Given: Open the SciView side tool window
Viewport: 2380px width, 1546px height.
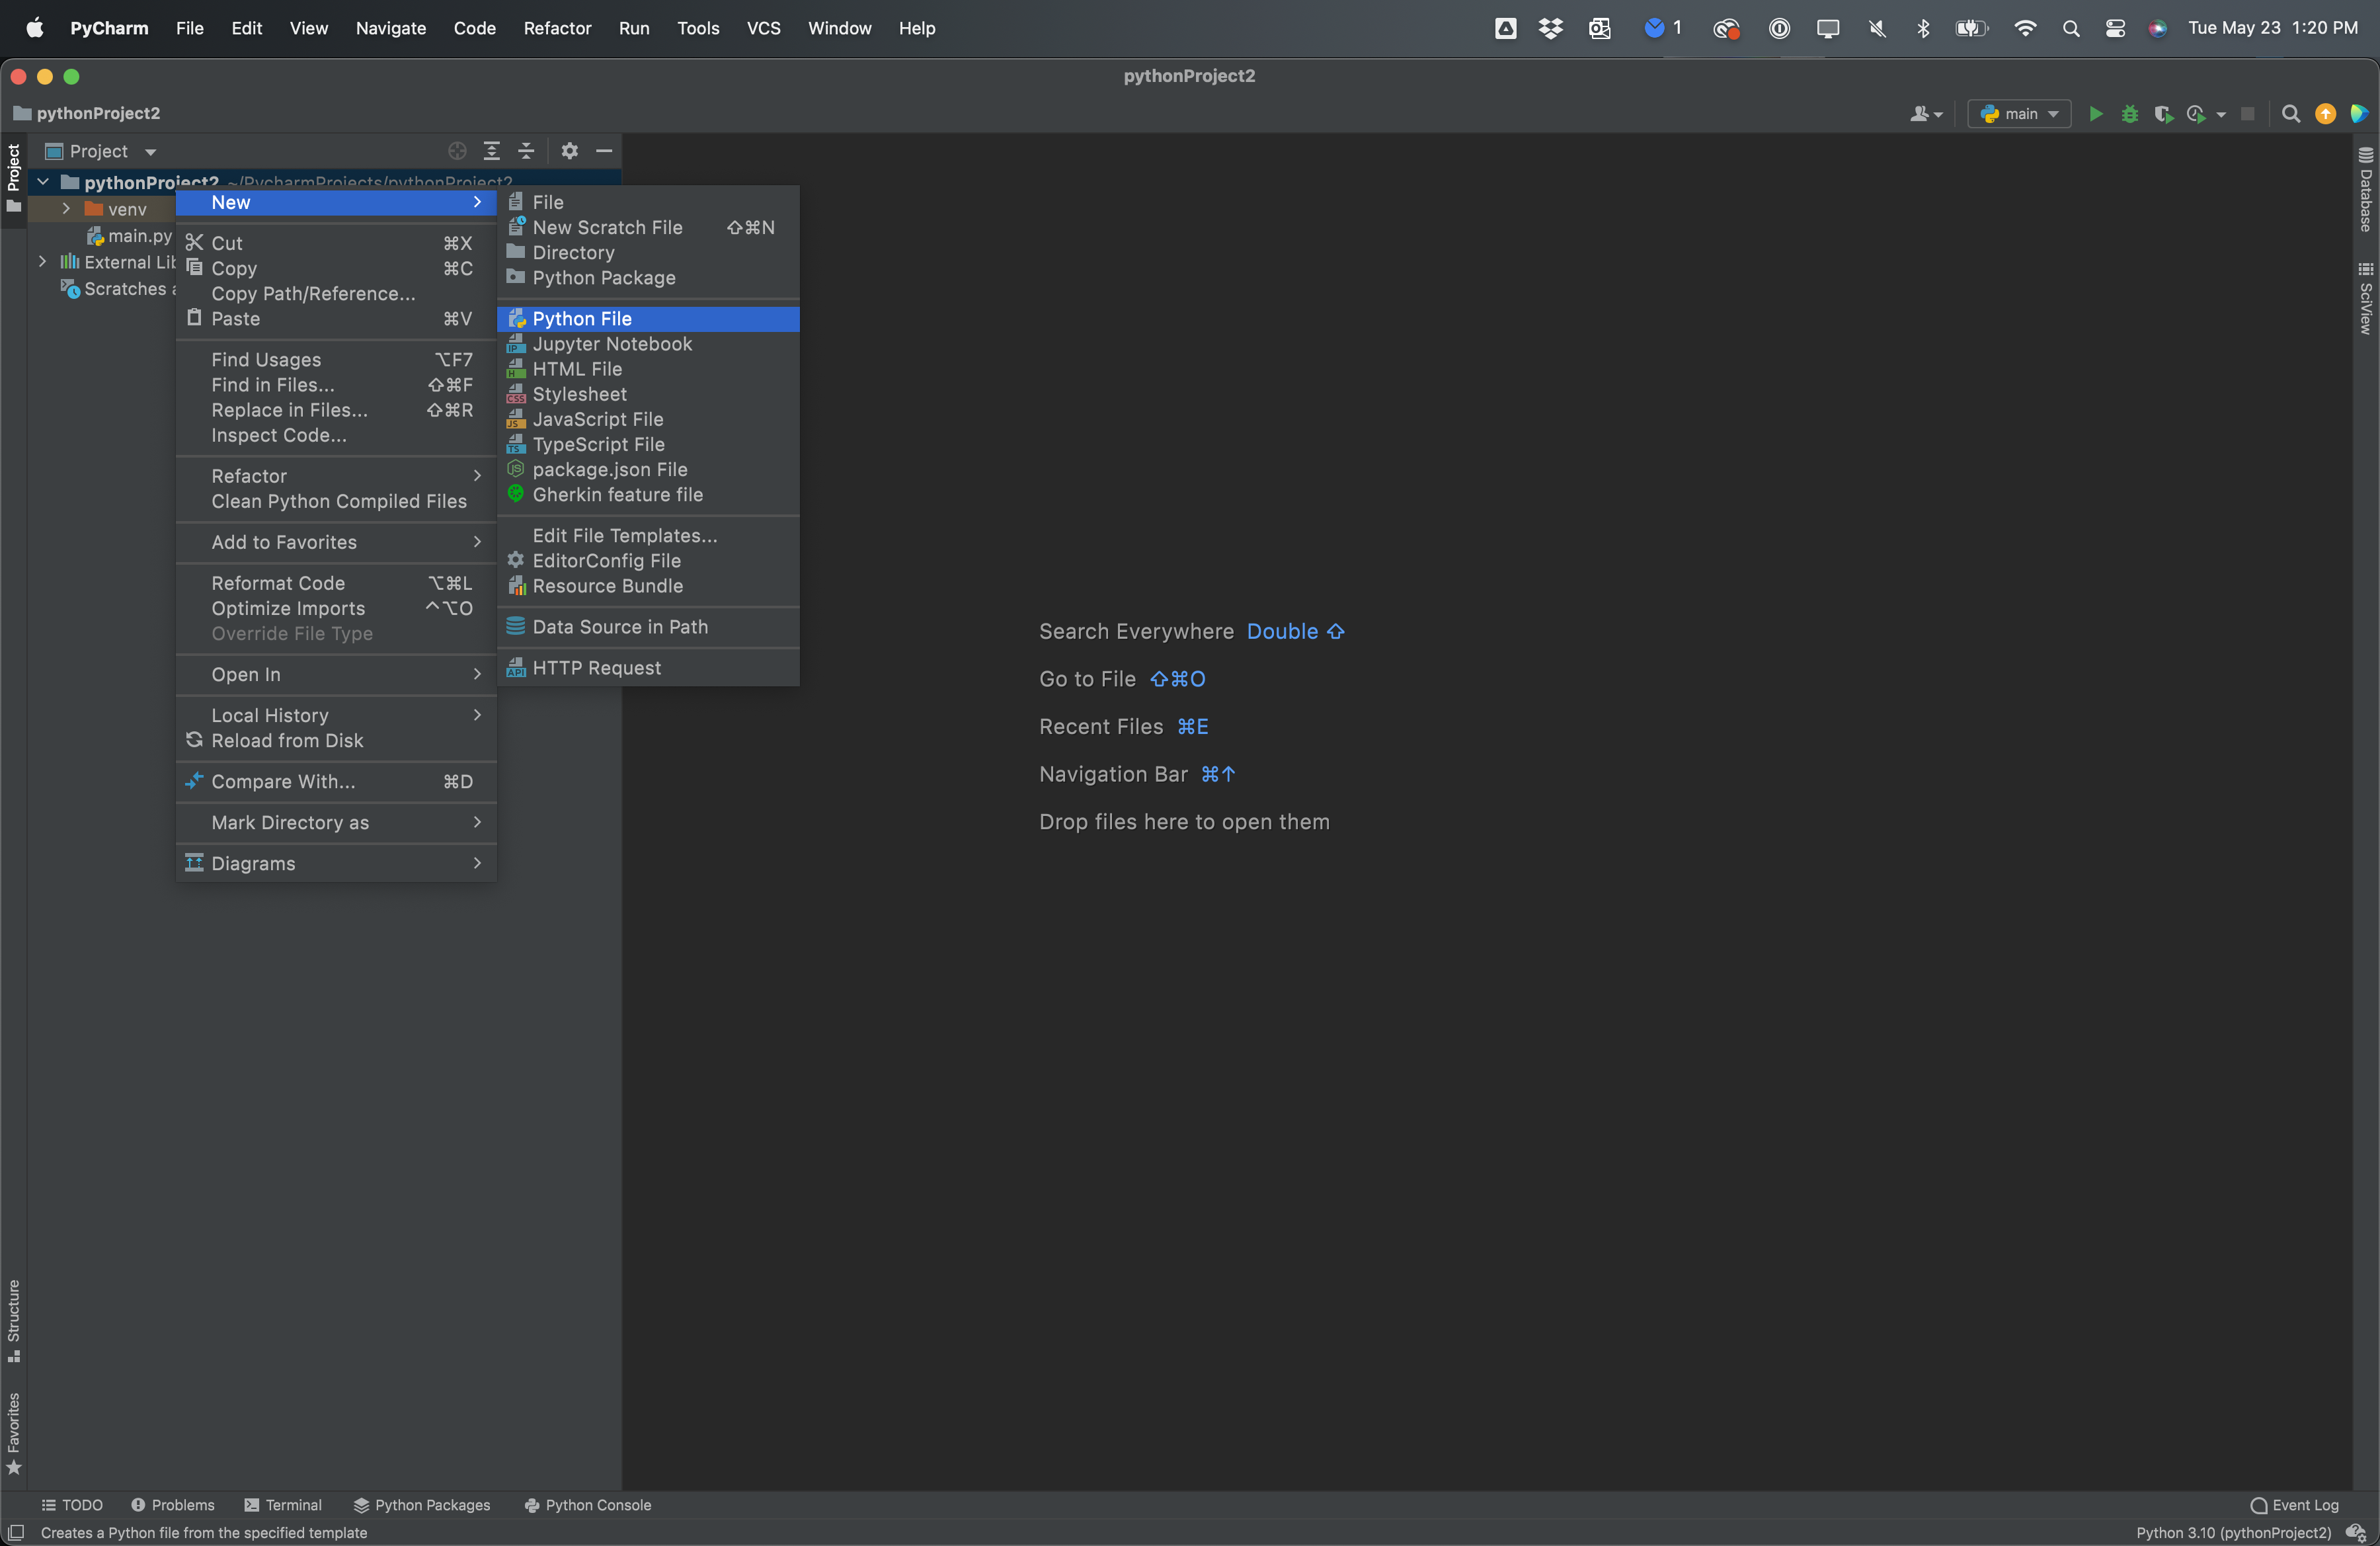Looking at the screenshot, I should [x=2366, y=298].
